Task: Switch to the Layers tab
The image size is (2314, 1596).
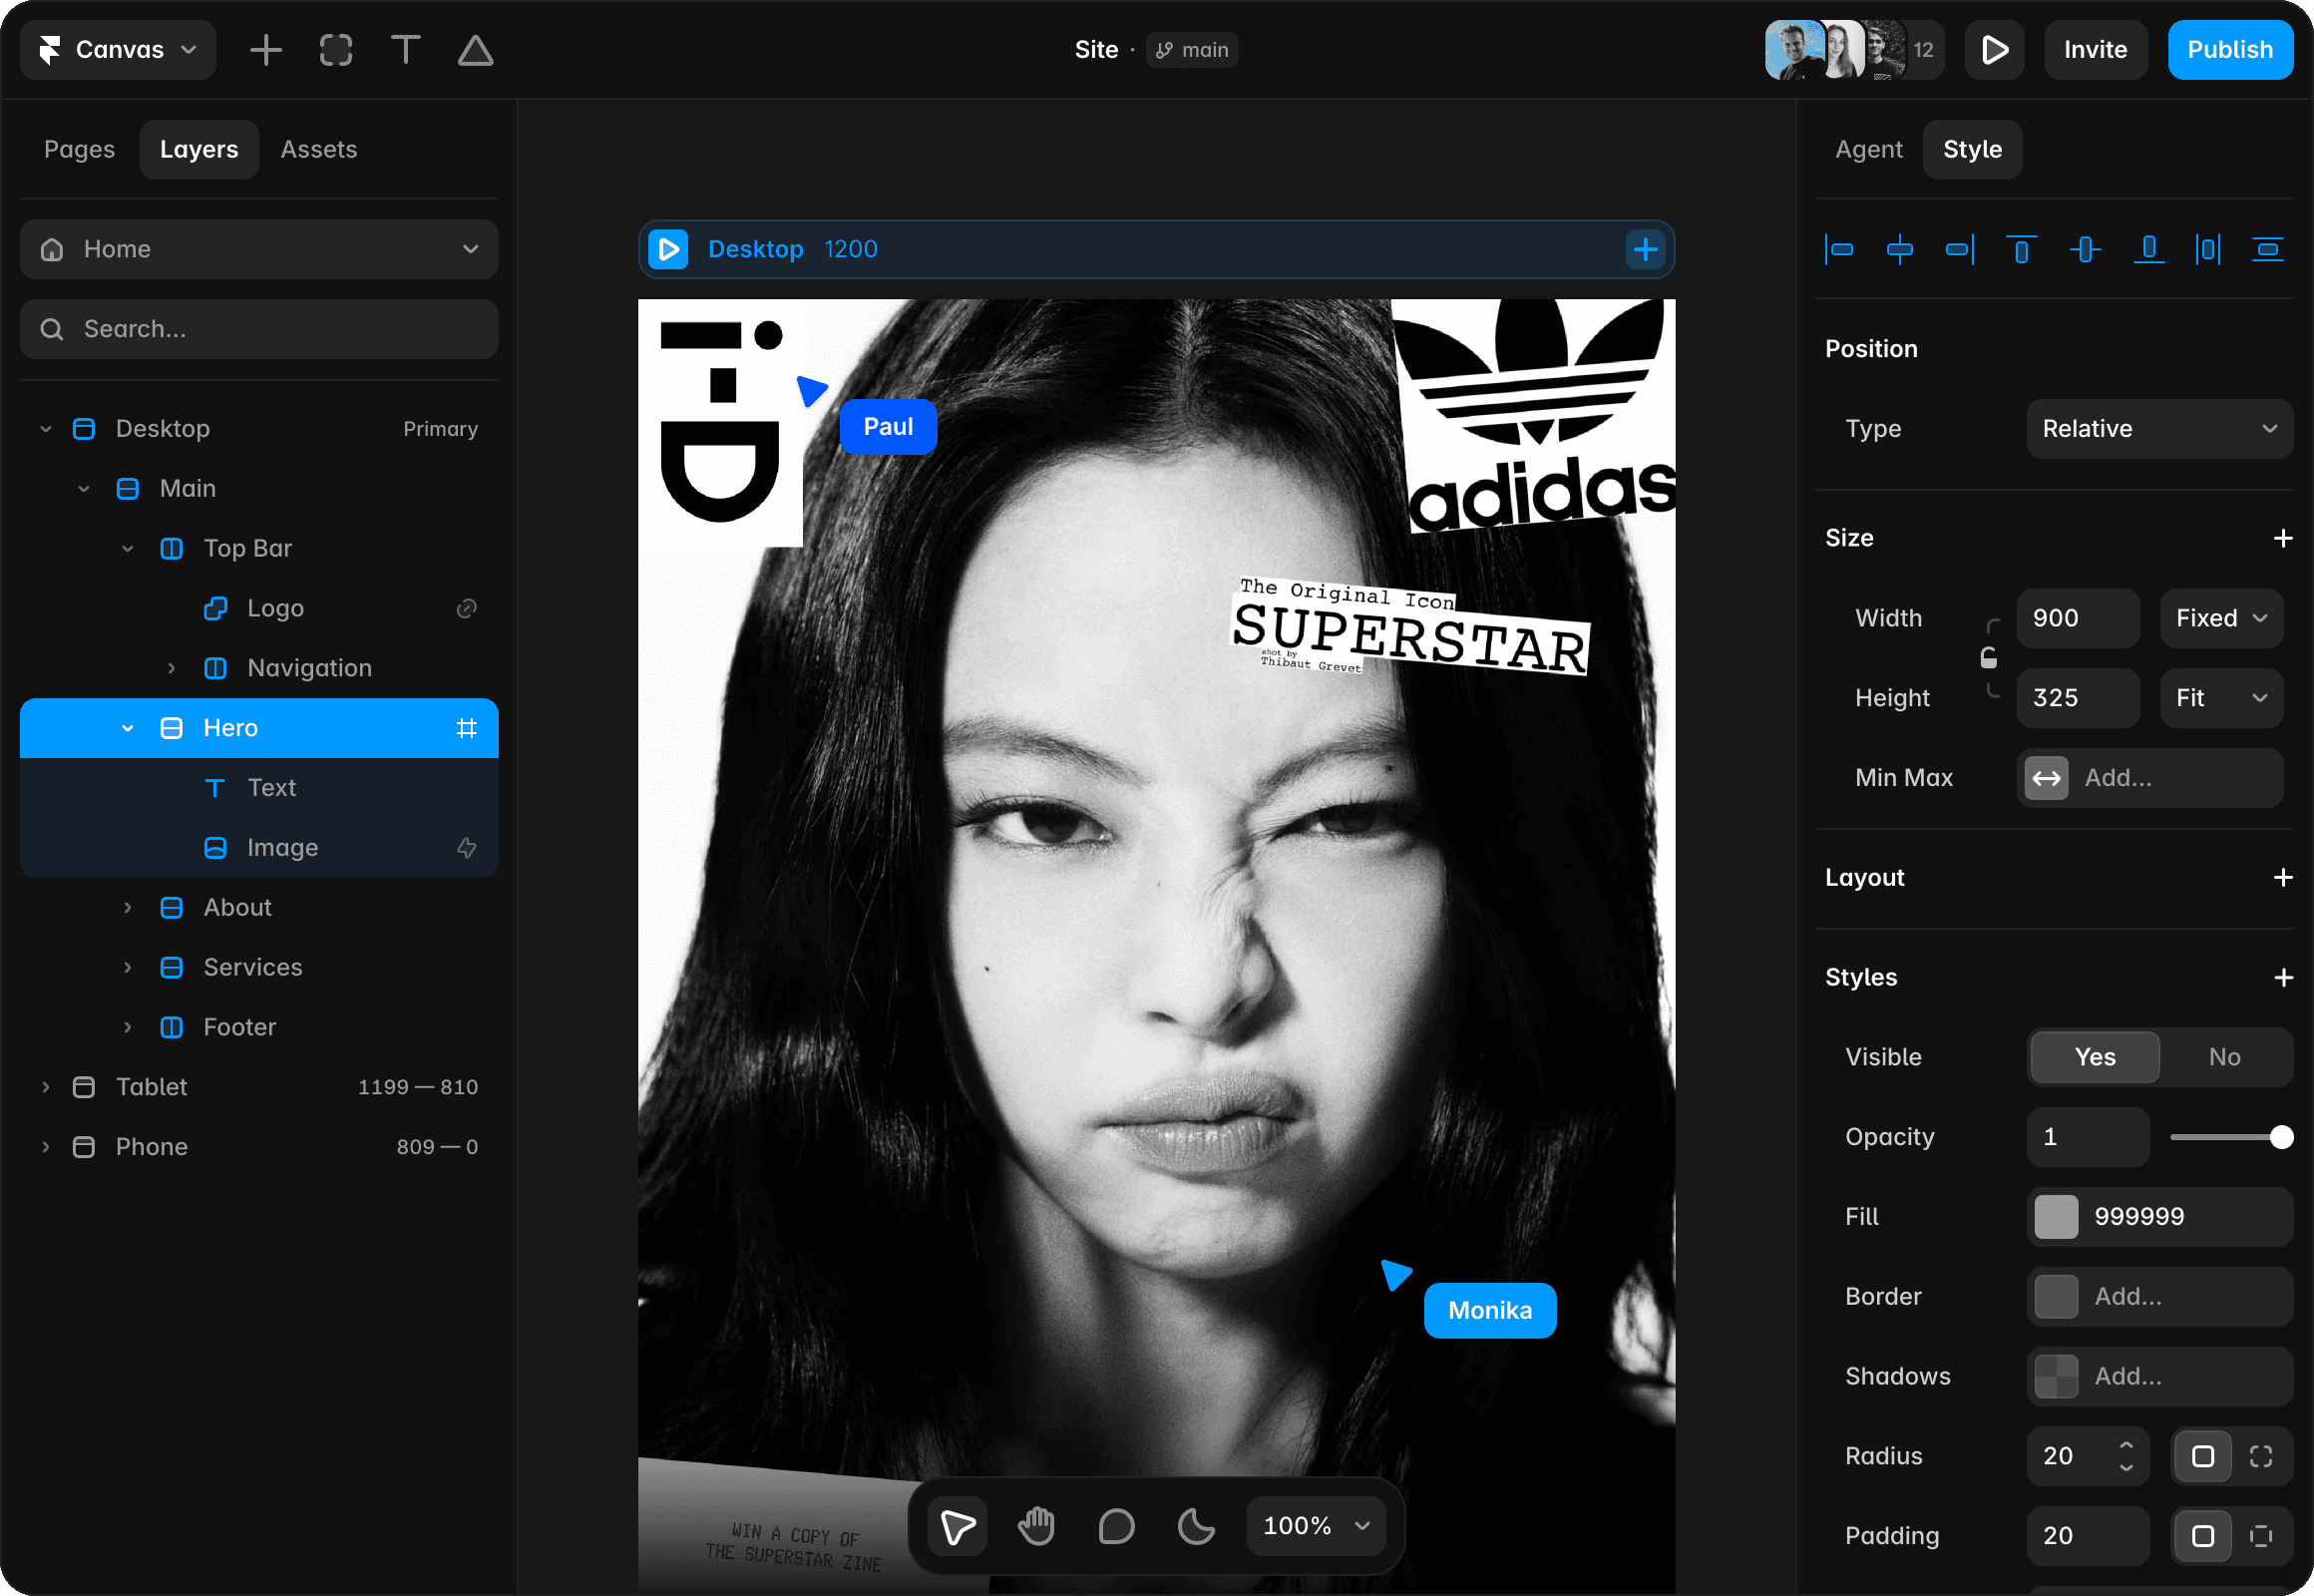Action: 199,150
